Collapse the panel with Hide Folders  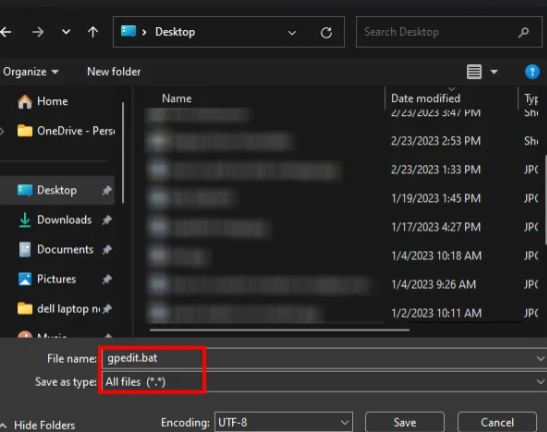(x=38, y=425)
